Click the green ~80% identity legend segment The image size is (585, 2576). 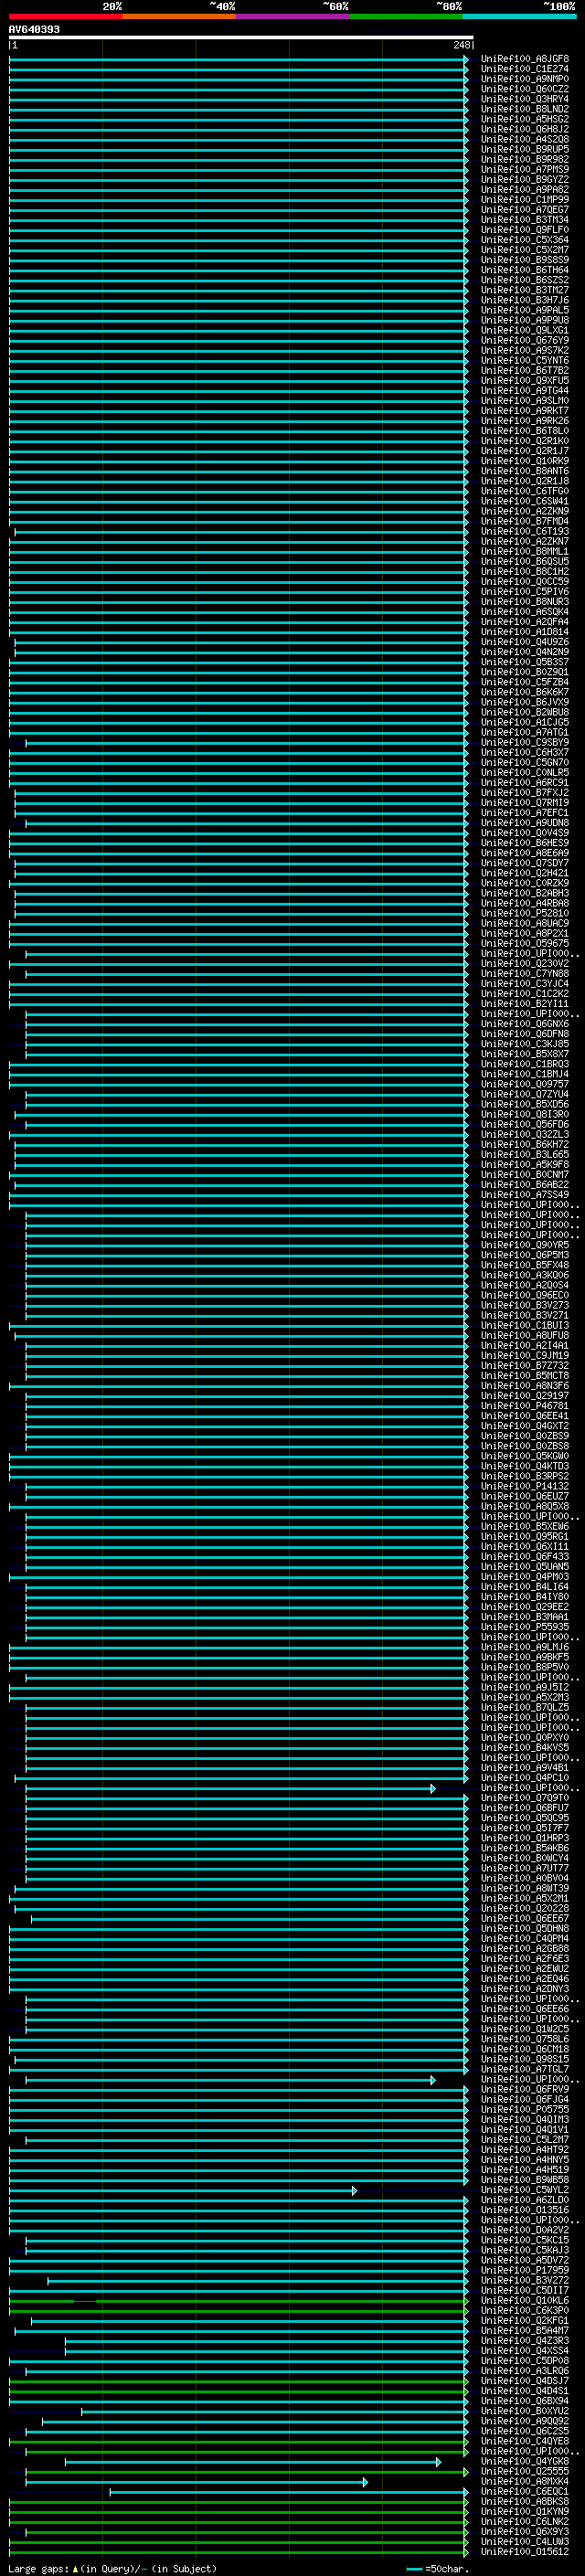405,16
